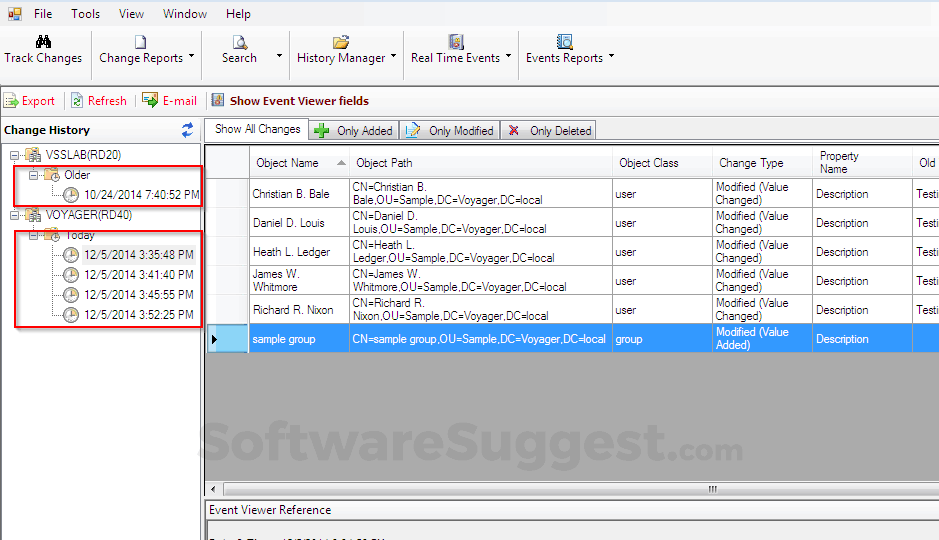Sort by the Object Name column header
Viewport: 939px width, 540px height.
tap(299, 163)
